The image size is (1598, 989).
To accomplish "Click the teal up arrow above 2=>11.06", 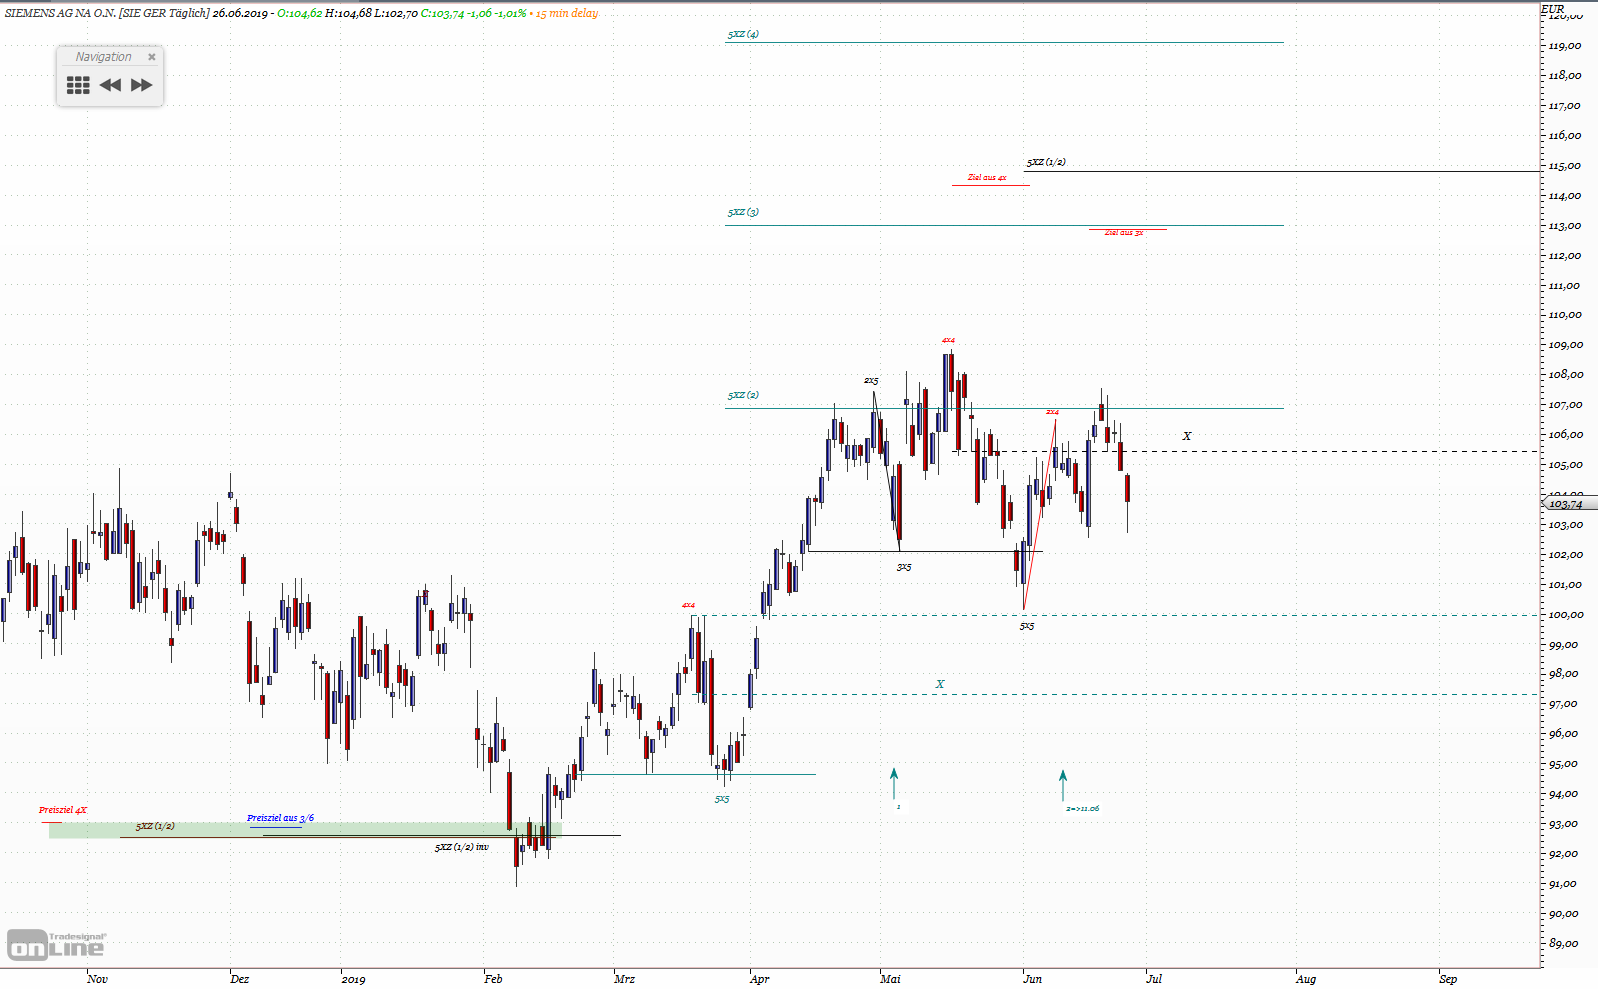I will click(1063, 785).
